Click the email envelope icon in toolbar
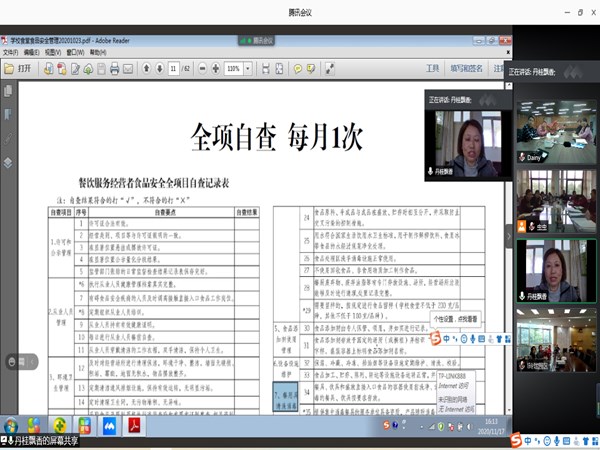 (x=129, y=68)
